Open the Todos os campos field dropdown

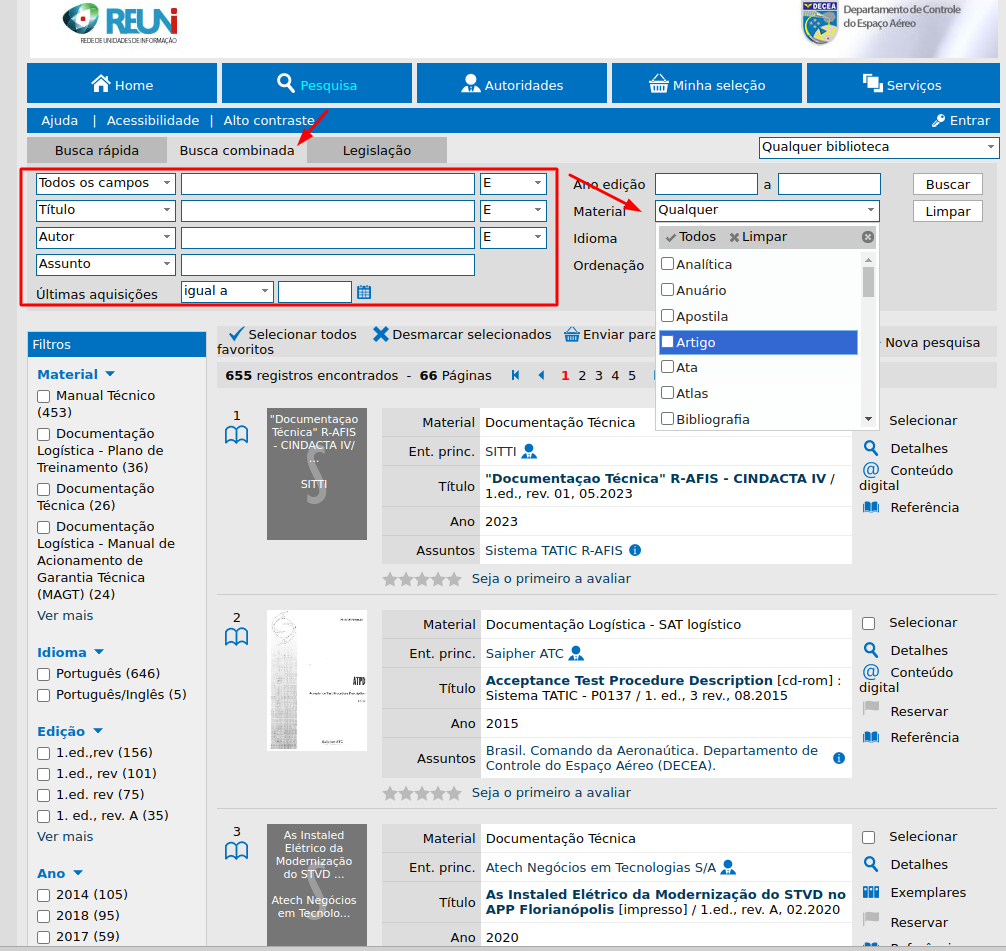tap(106, 184)
